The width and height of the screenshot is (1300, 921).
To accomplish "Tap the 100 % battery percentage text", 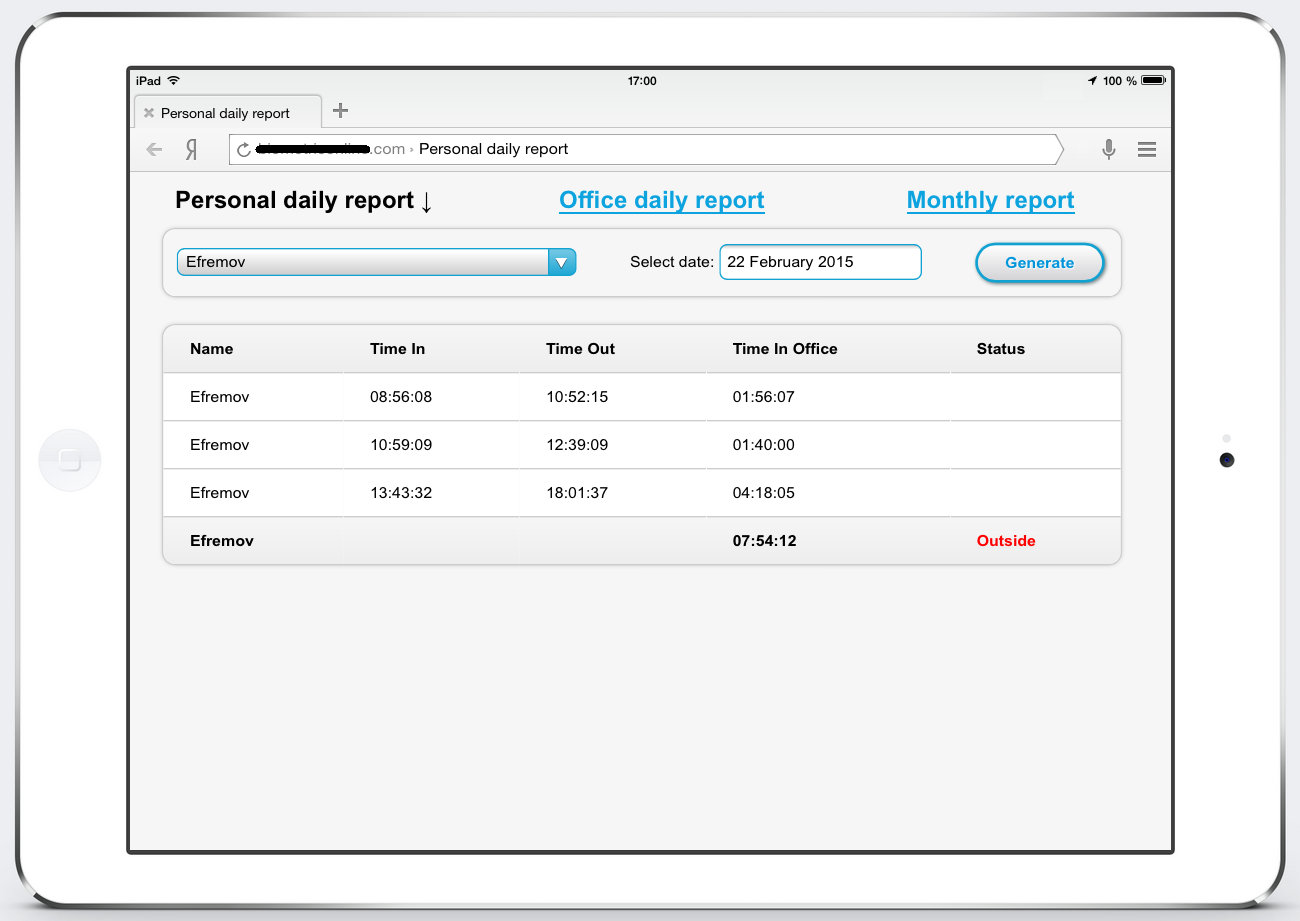I will 1120,80.
